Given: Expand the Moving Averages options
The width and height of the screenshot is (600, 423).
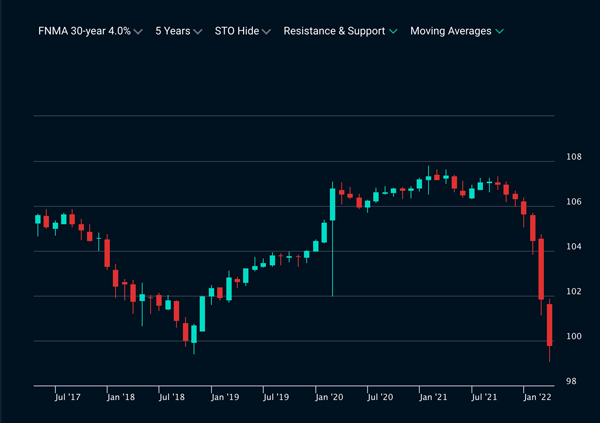Looking at the screenshot, I should tap(457, 31).
